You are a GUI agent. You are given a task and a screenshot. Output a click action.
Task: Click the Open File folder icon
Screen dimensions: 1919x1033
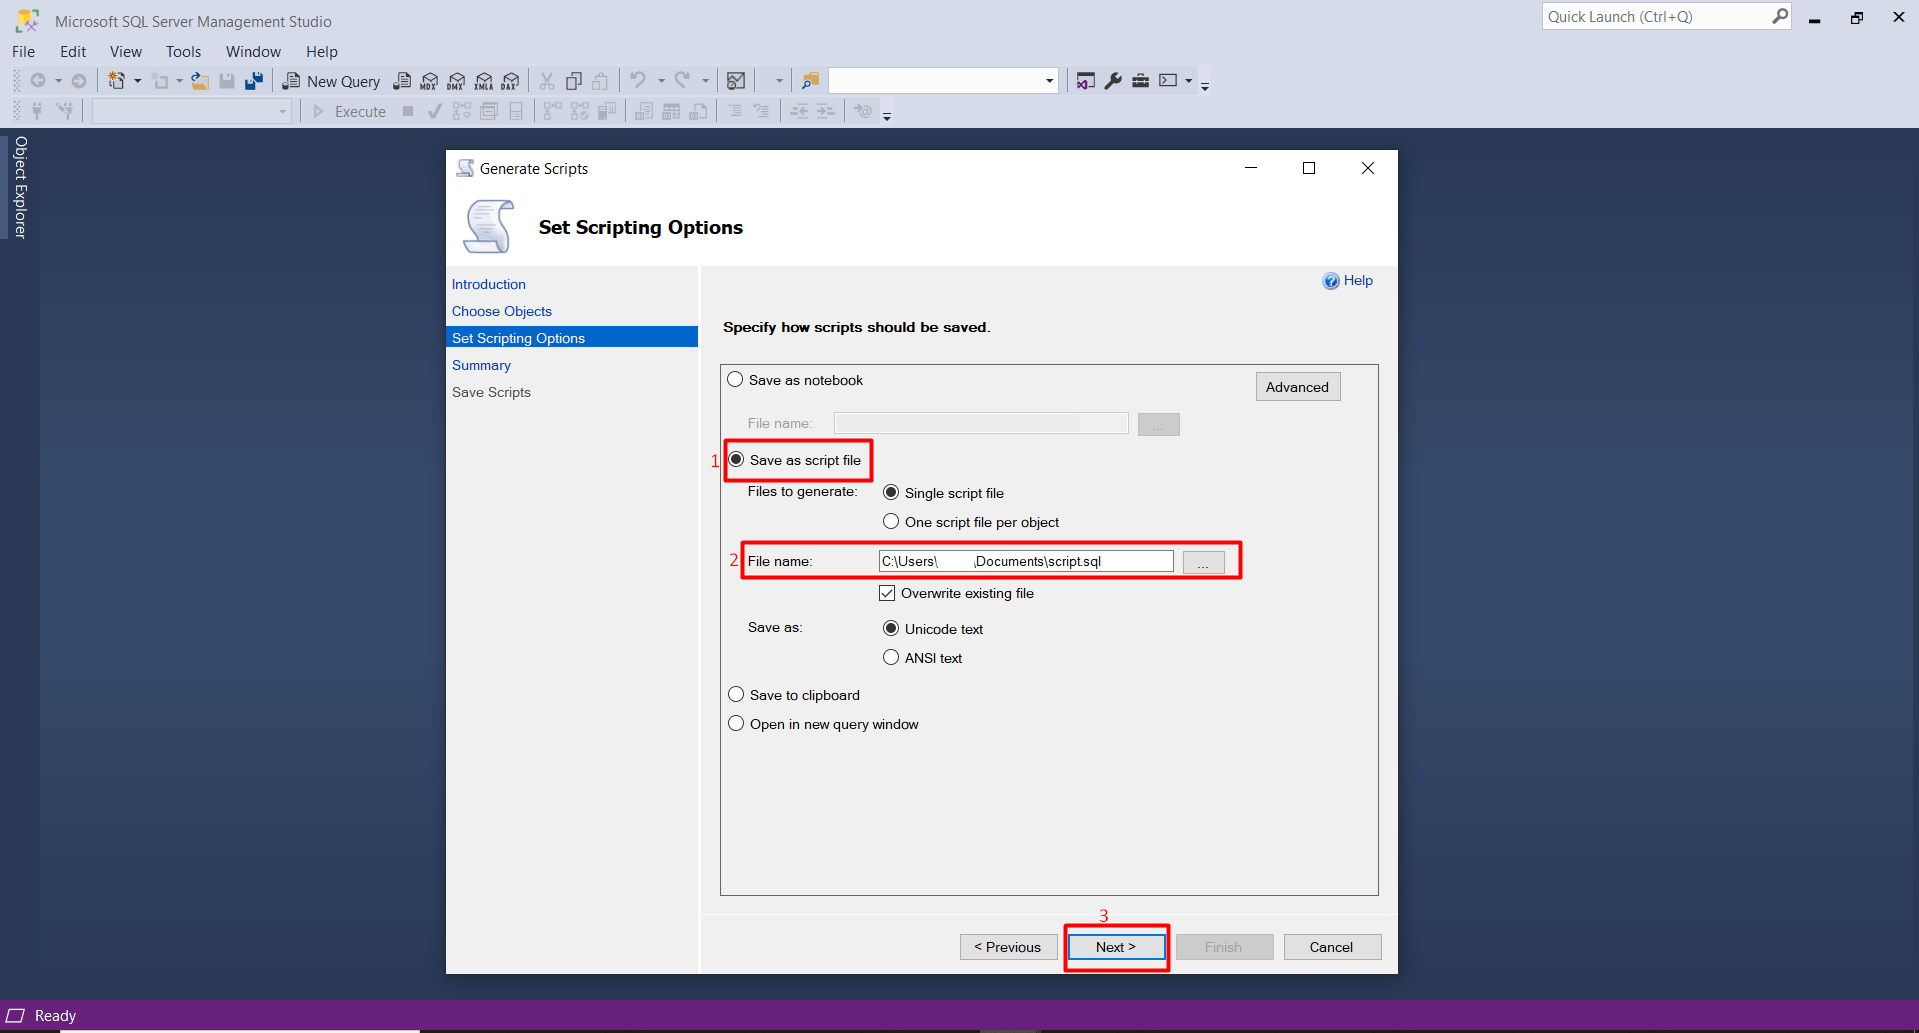(x=200, y=81)
